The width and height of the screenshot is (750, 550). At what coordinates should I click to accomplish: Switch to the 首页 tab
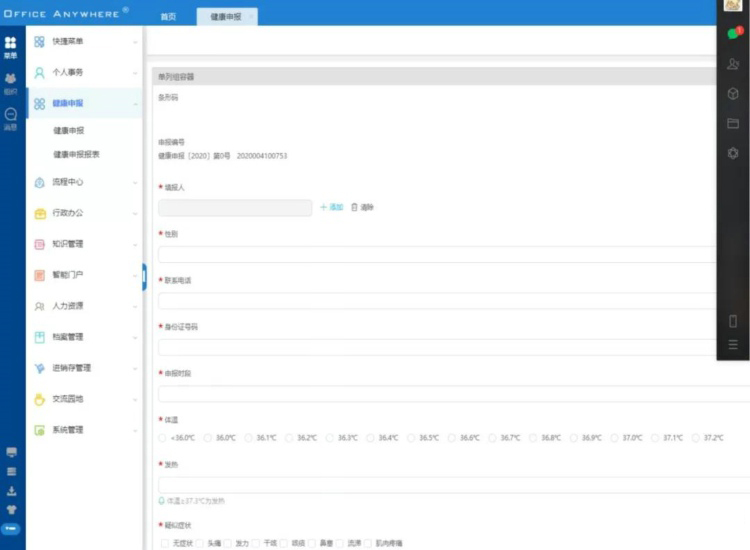pyautogui.click(x=169, y=17)
